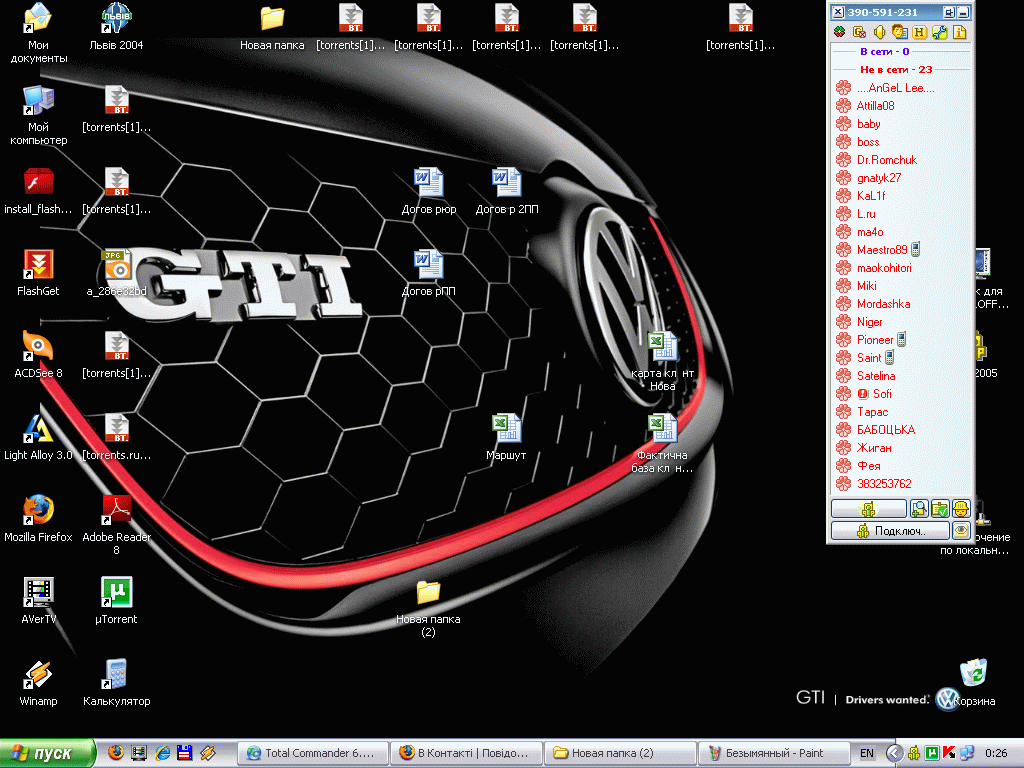Viewport: 1024px width, 768px height.
Task: Switch to the Total Commander taskbar button
Action: point(312,753)
